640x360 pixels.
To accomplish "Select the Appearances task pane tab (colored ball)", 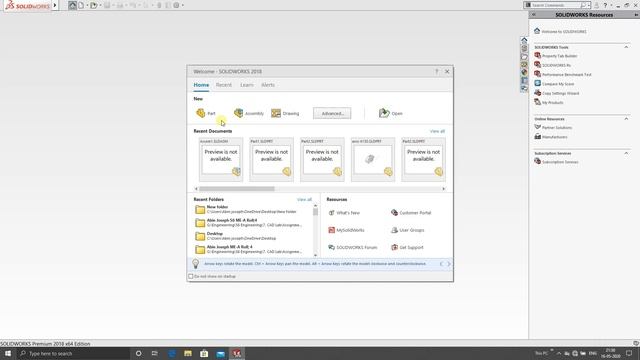I will click(524, 72).
